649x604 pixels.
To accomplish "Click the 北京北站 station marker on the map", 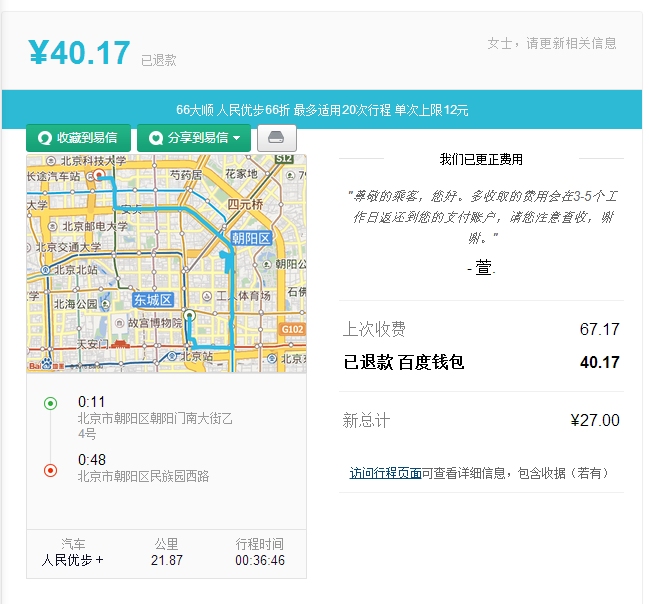I will click(46, 270).
